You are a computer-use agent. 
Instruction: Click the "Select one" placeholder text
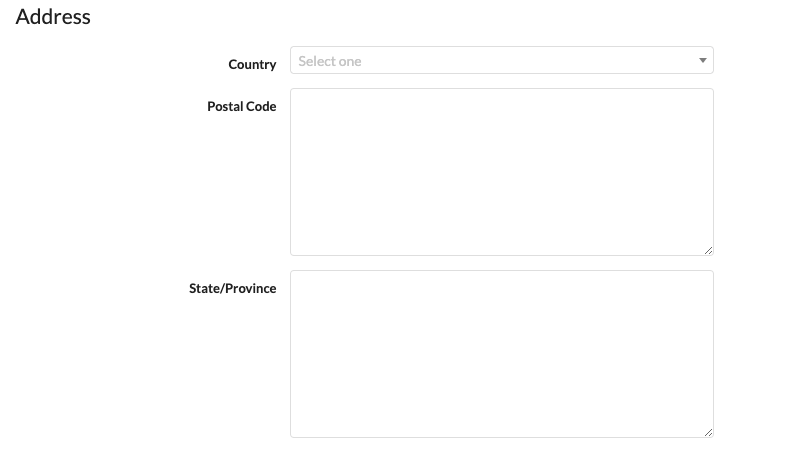(x=330, y=61)
